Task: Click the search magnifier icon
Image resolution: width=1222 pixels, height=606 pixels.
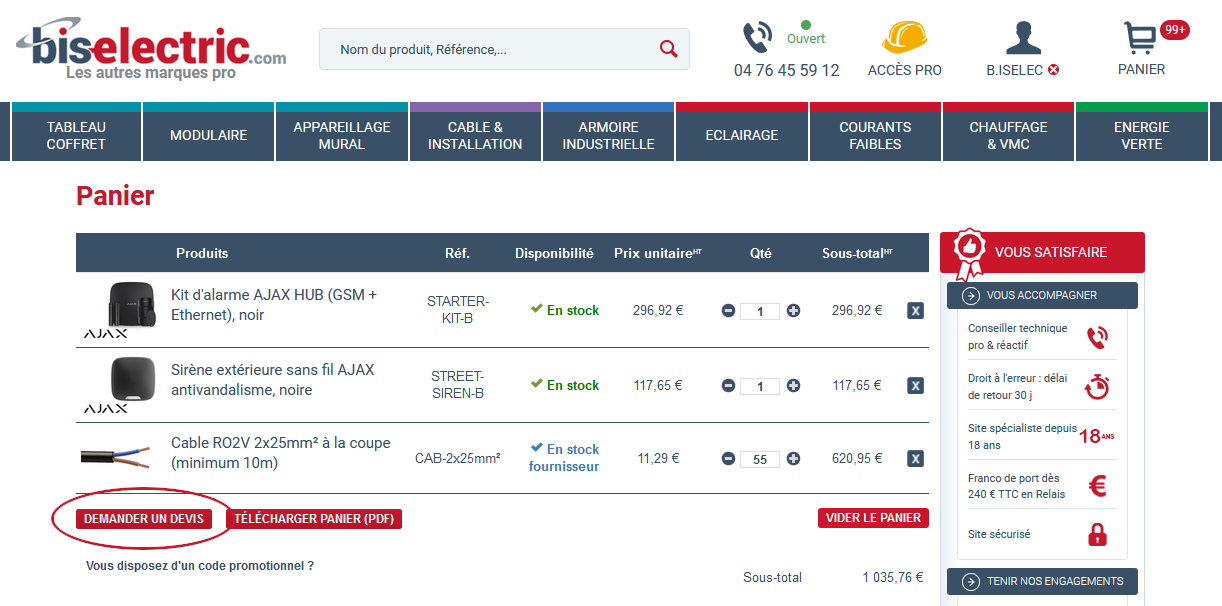Action: pyautogui.click(x=669, y=49)
